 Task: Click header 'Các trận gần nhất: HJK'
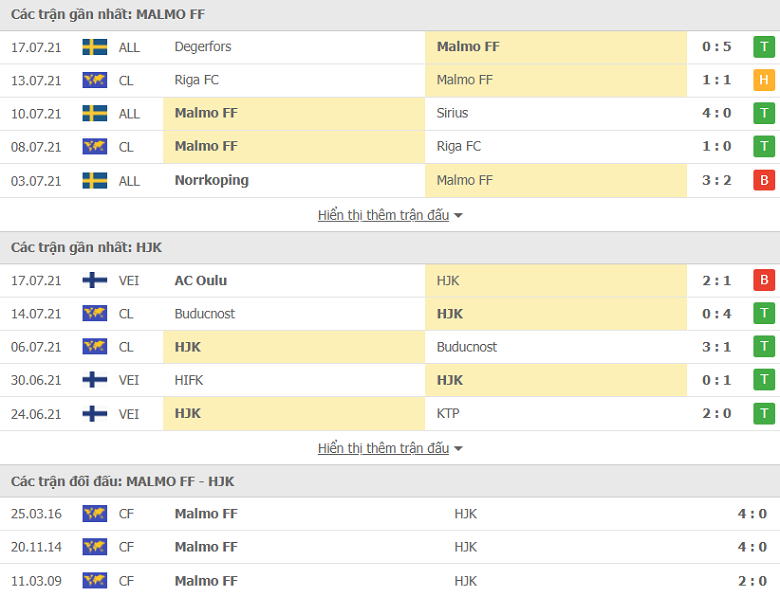pos(86,247)
